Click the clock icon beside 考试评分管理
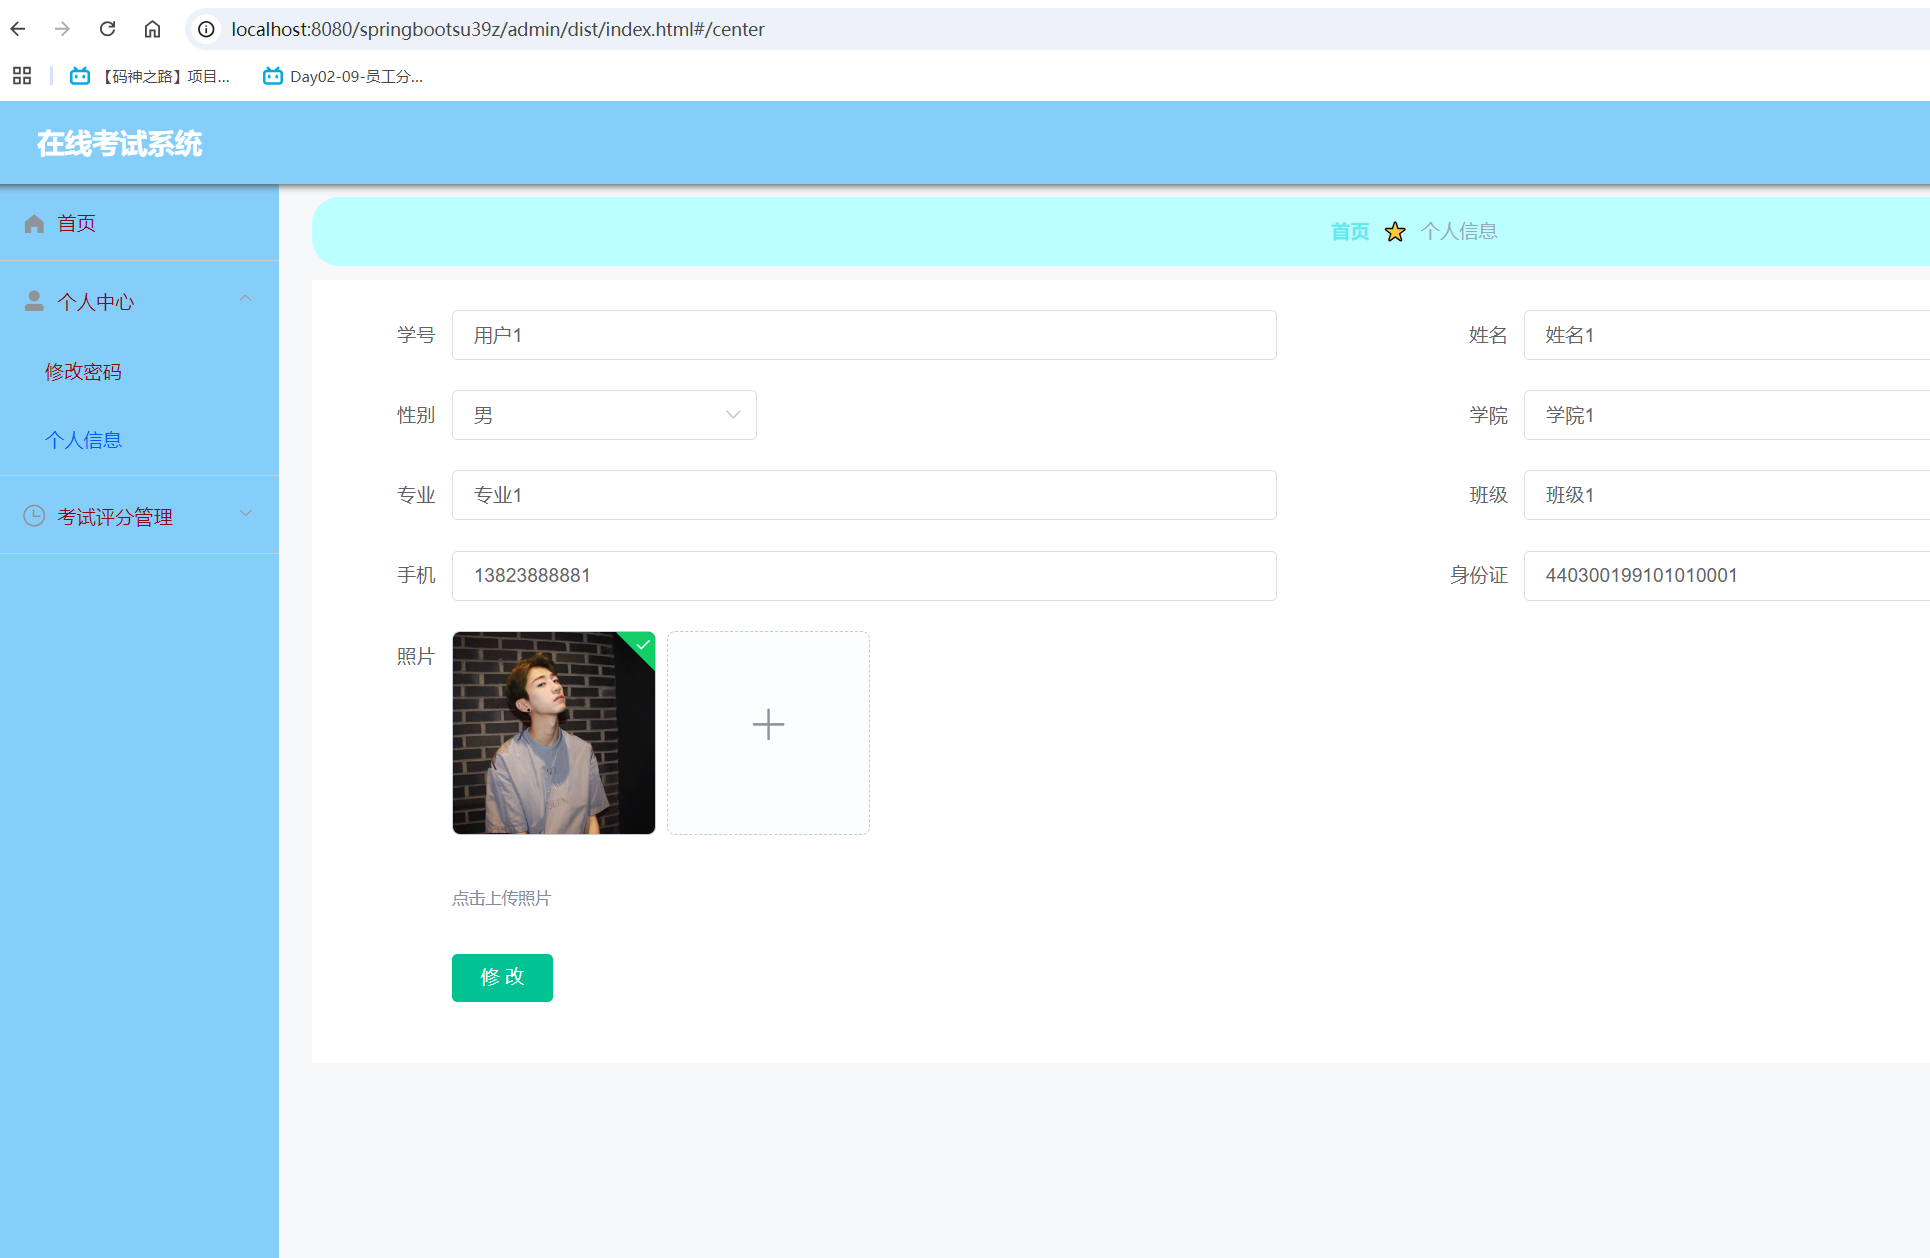This screenshot has height=1258, width=1930. pyautogui.click(x=34, y=516)
